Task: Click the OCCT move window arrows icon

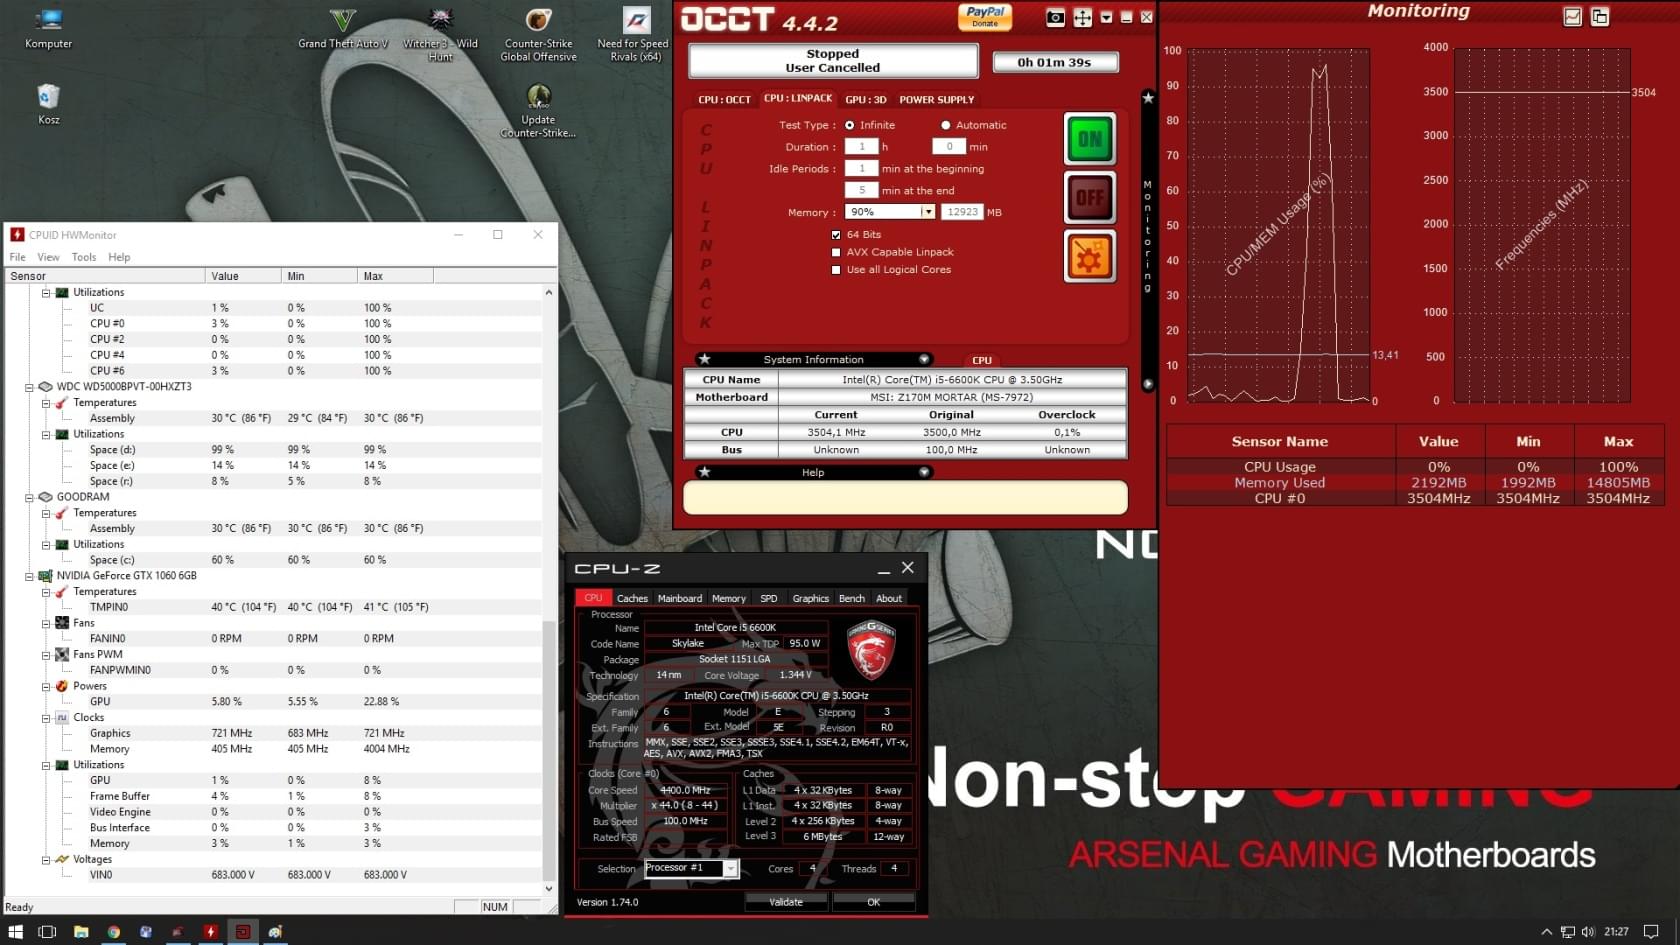Action: tap(1082, 18)
